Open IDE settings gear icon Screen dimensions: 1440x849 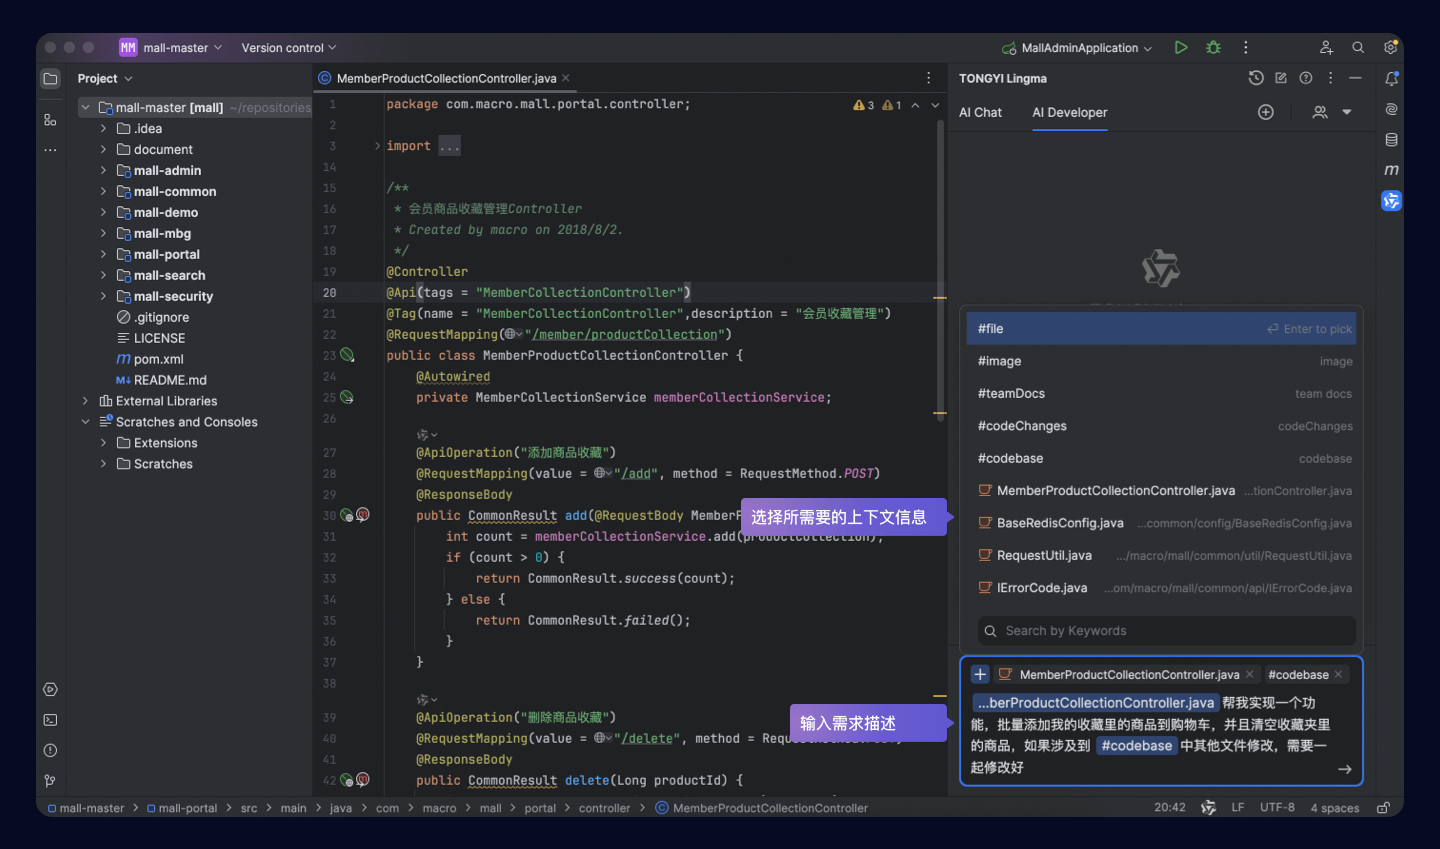[x=1390, y=47]
